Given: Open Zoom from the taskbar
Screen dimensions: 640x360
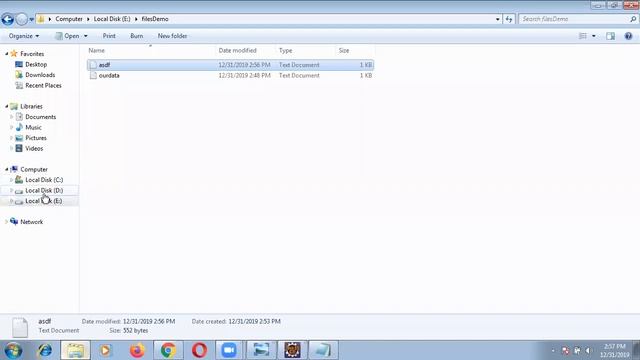Looking at the screenshot, I should (x=229, y=350).
